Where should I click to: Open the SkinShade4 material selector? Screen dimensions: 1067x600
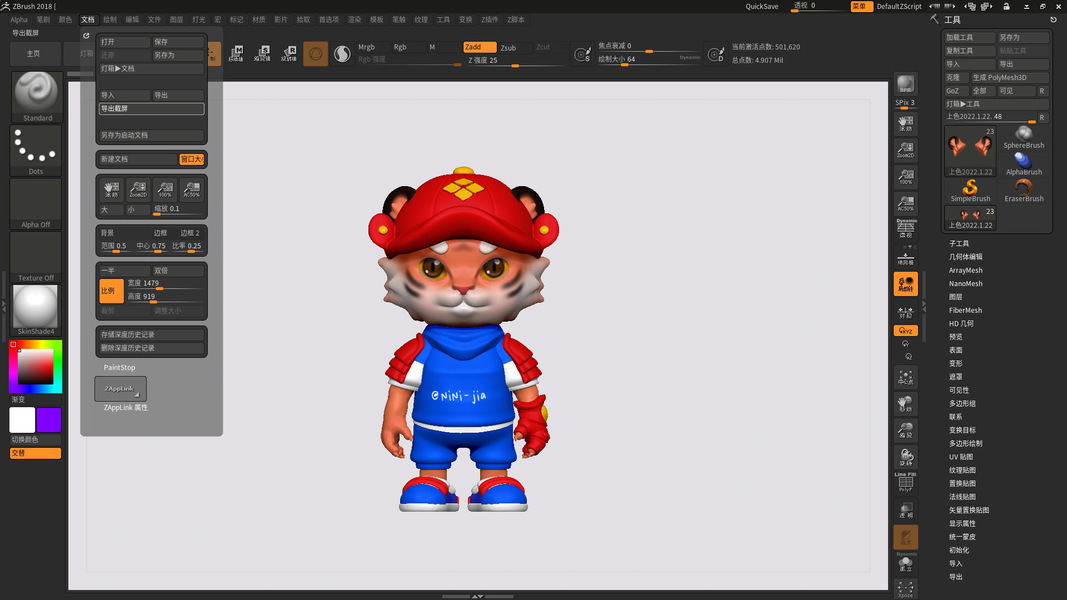[x=36, y=310]
